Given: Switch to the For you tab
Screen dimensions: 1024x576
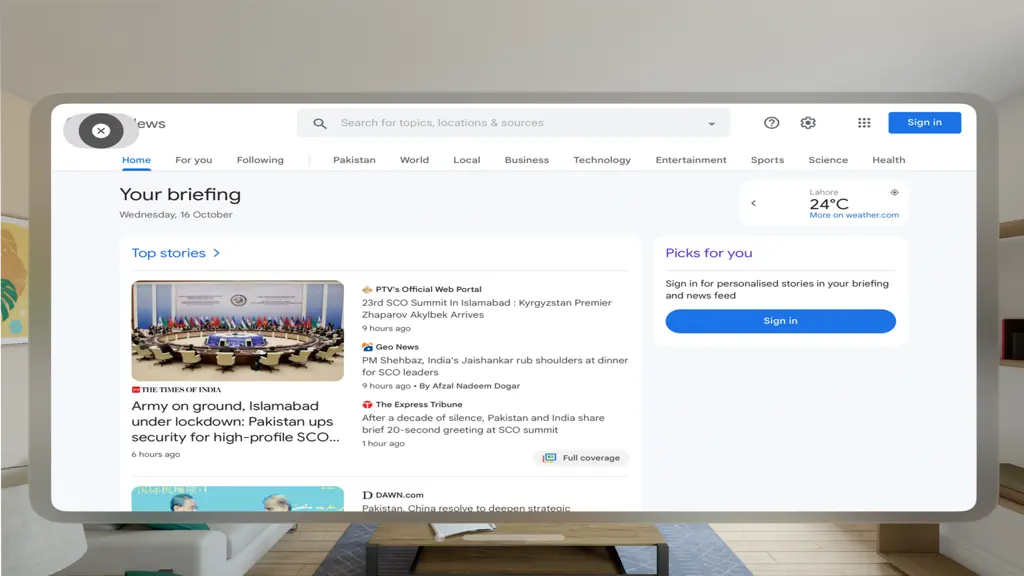Looking at the screenshot, I should 193,160.
